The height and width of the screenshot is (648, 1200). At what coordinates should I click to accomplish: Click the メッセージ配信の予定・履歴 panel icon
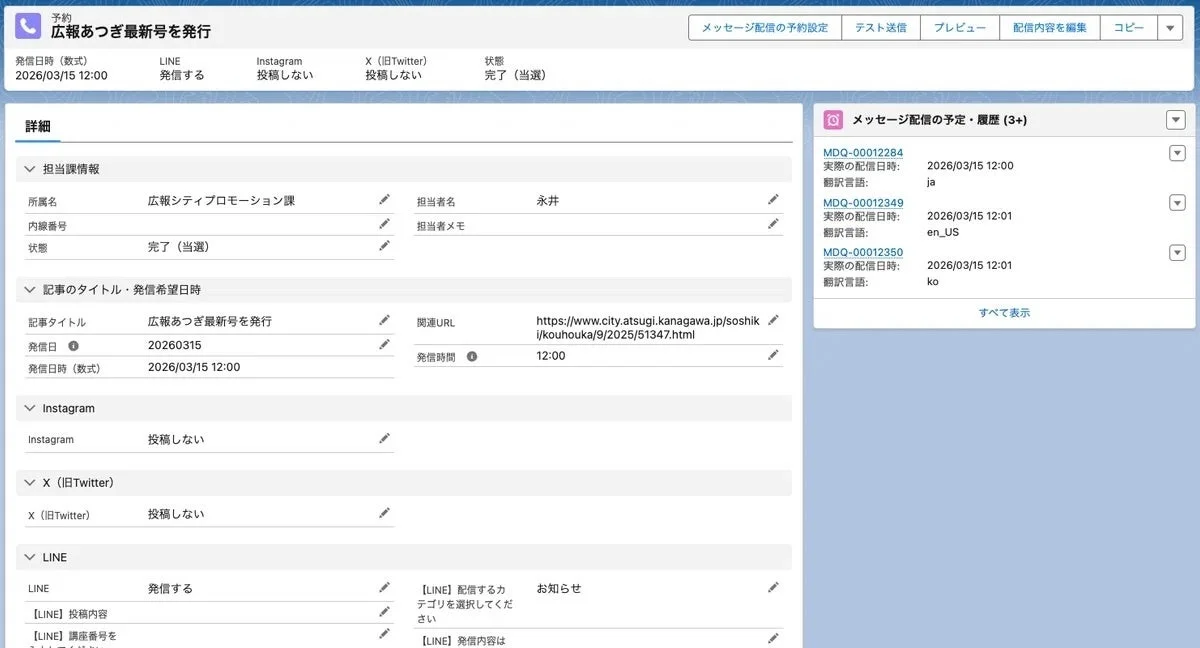(x=834, y=119)
